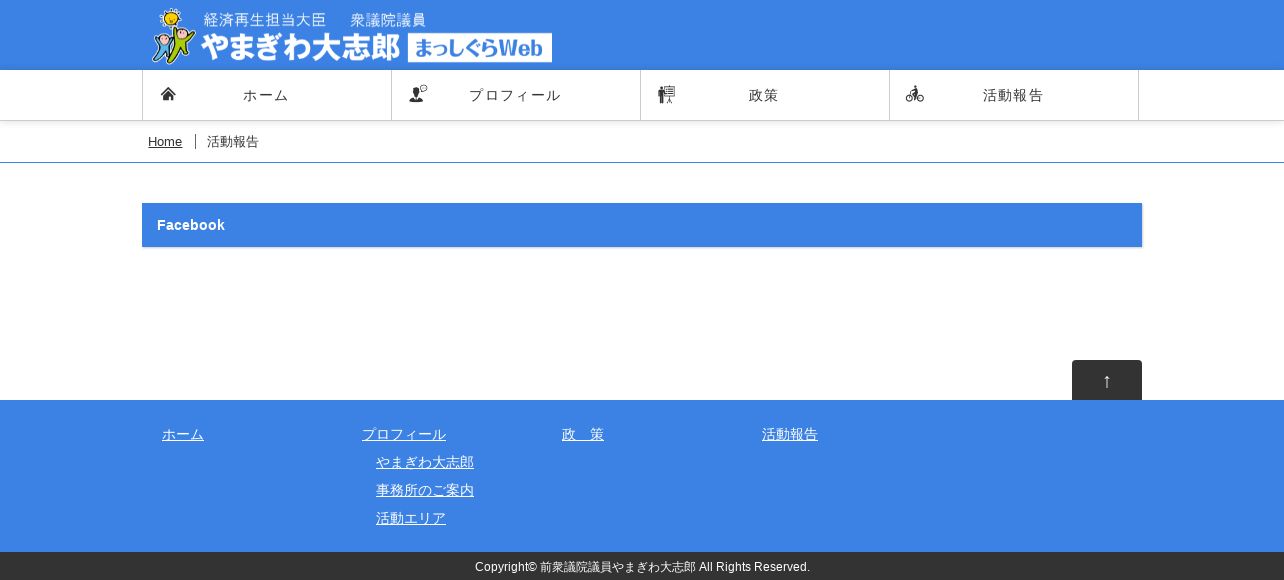Click the copyright text in footer bar
Viewport: 1284px width, 580px height.
[x=642, y=567]
